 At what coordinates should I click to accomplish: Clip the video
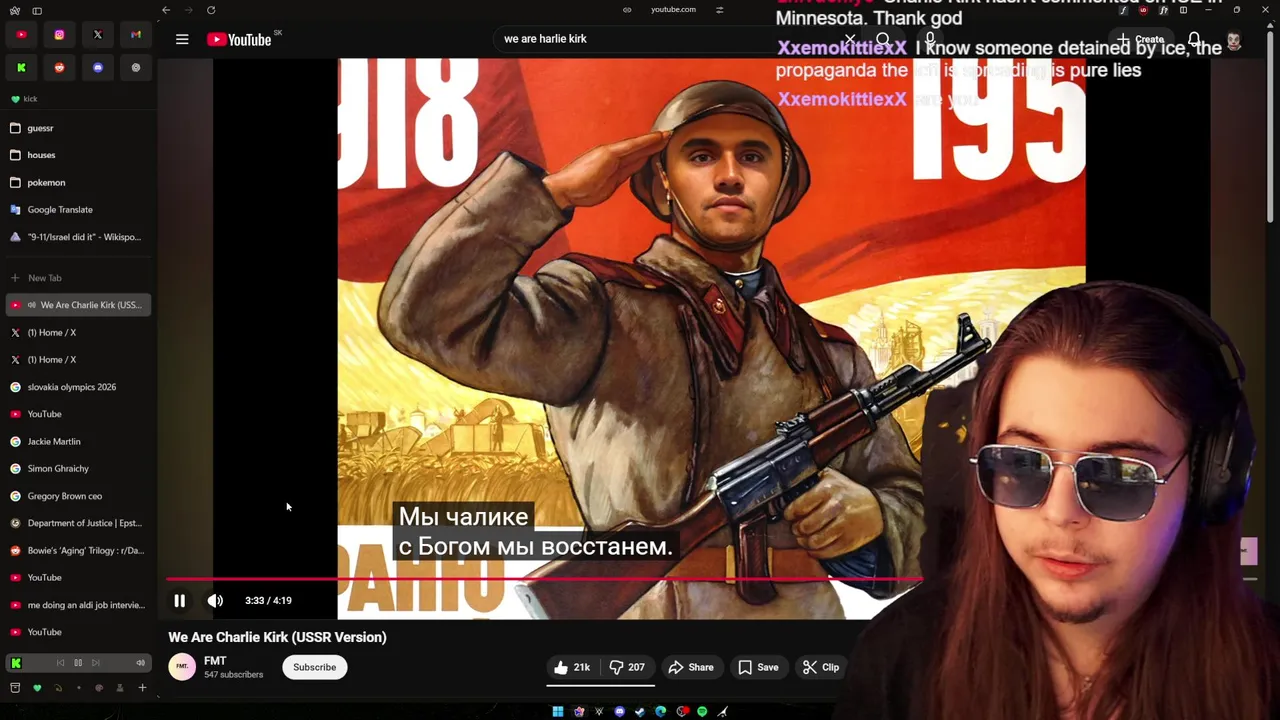821,667
